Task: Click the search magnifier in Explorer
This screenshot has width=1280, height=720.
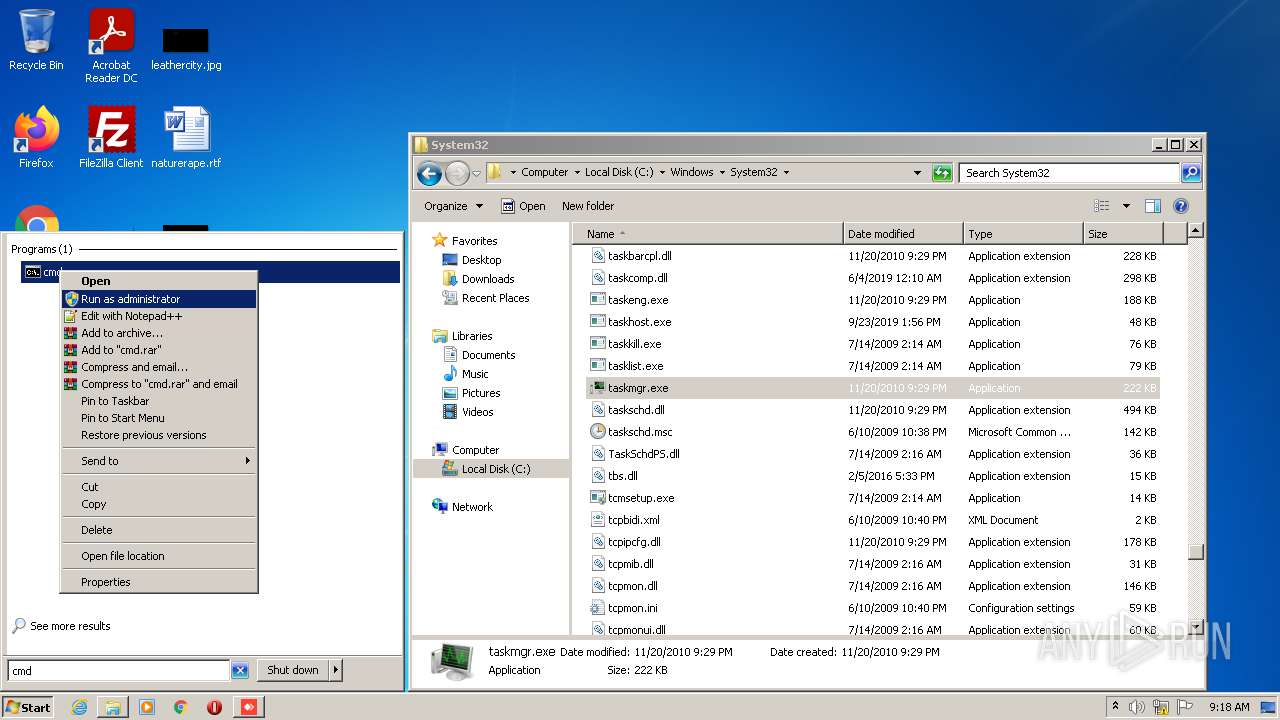Action: pyautogui.click(x=1190, y=173)
